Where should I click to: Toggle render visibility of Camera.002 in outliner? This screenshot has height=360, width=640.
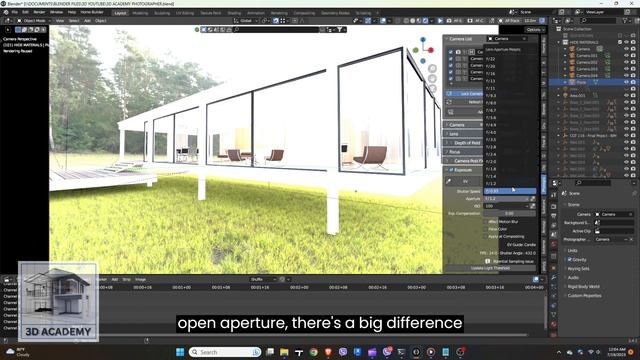633,62
